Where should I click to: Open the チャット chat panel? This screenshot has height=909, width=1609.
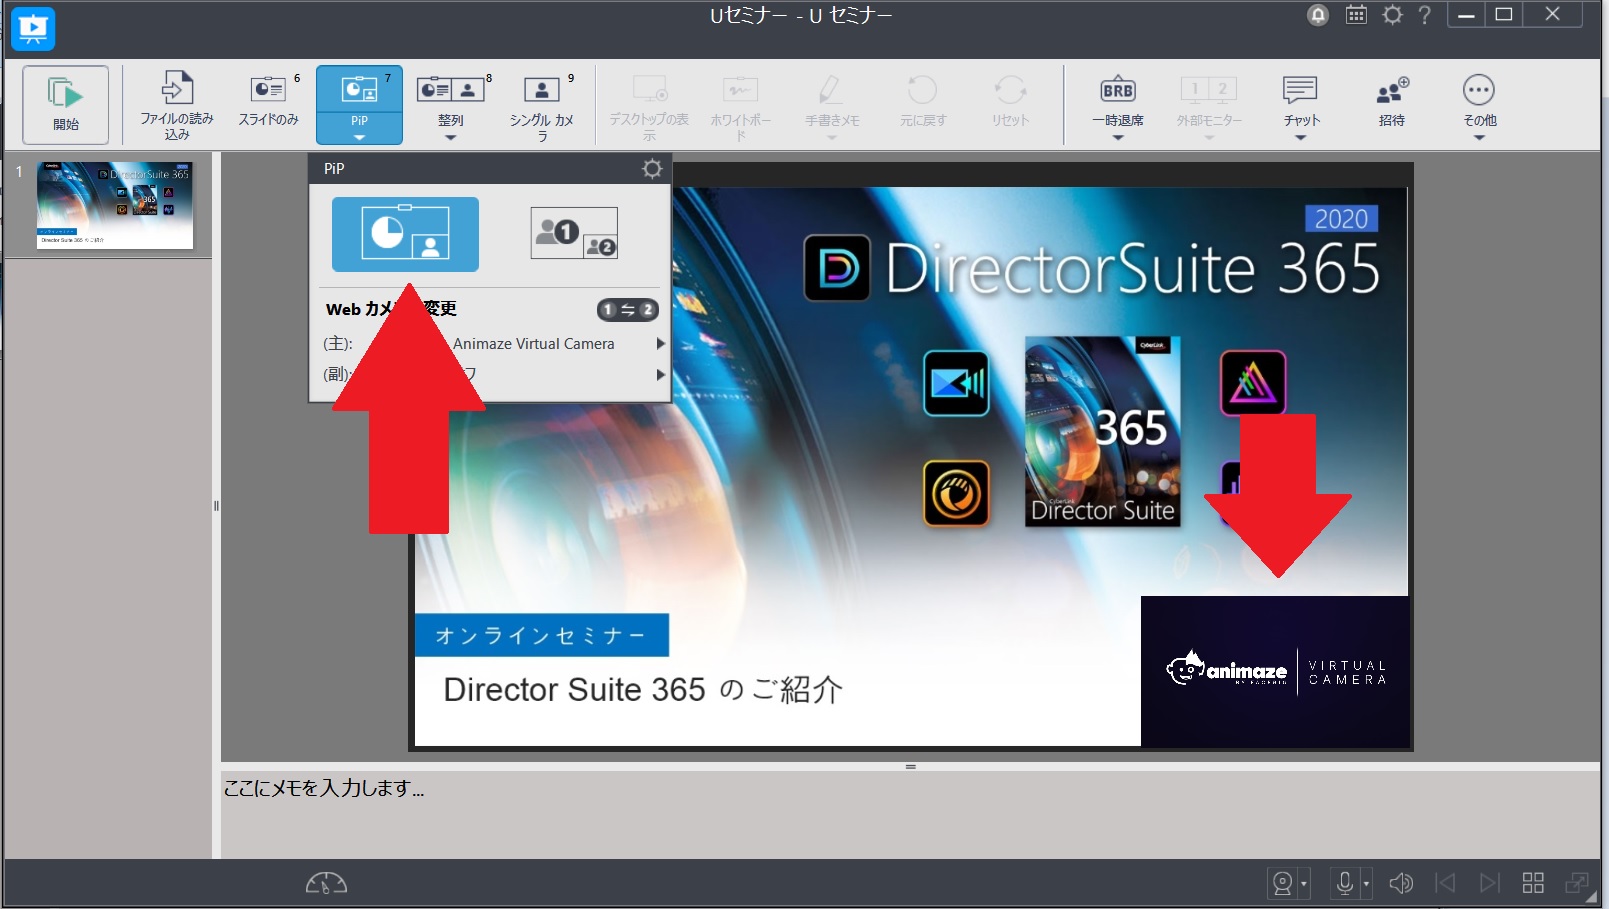pyautogui.click(x=1301, y=98)
